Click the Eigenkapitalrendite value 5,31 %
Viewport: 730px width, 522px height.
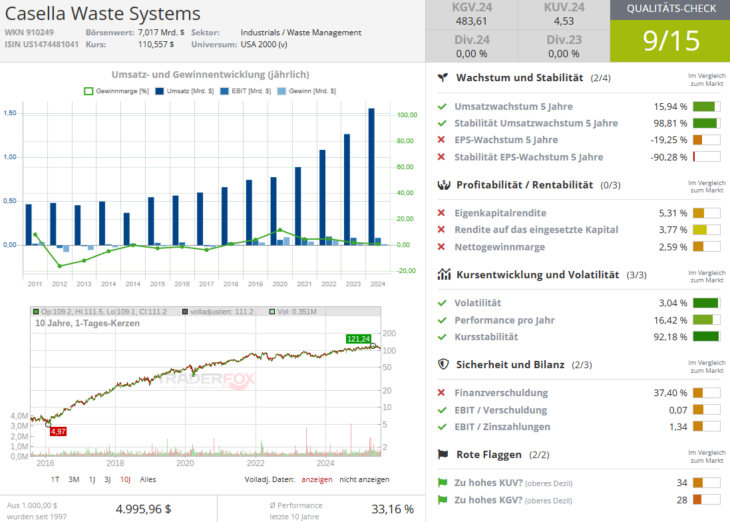(673, 213)
